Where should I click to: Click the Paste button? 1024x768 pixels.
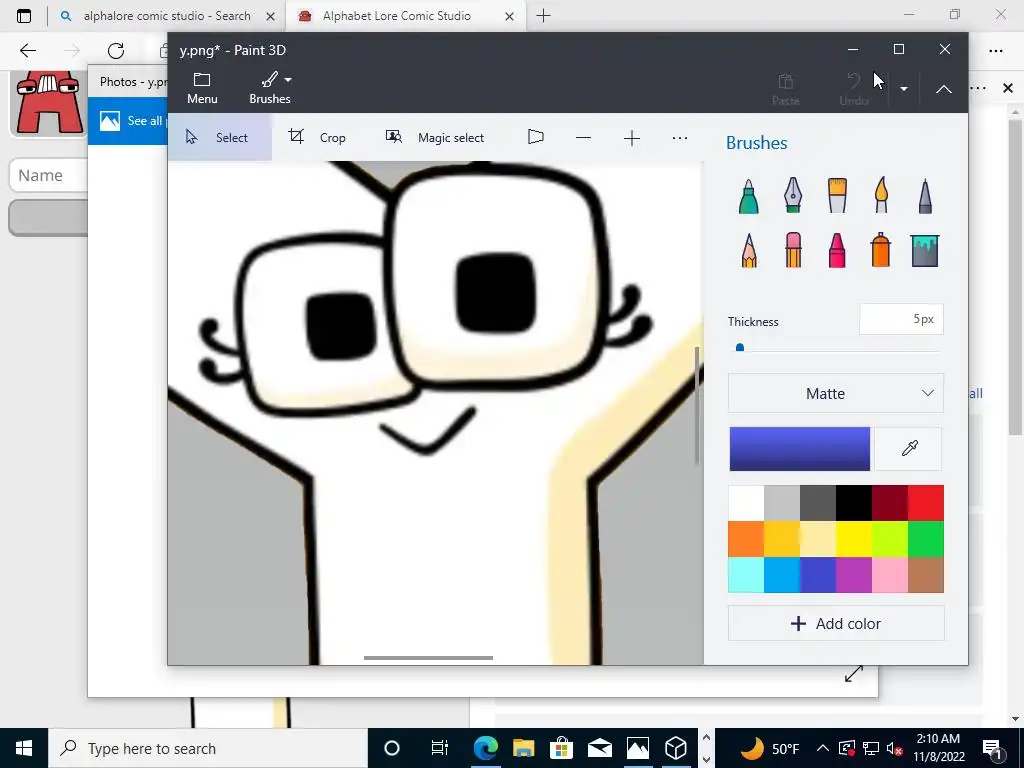click(786, 89)
